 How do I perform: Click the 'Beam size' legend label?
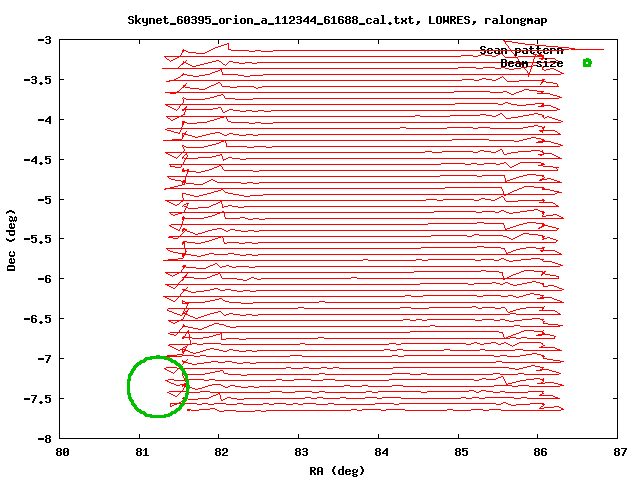[x=531, y=63]
